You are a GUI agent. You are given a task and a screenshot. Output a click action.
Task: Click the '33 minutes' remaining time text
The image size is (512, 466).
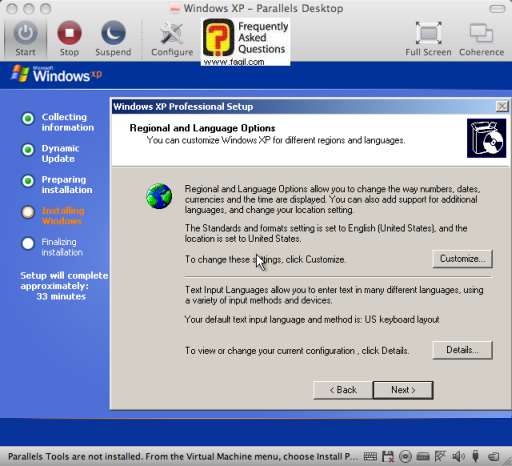61,296
